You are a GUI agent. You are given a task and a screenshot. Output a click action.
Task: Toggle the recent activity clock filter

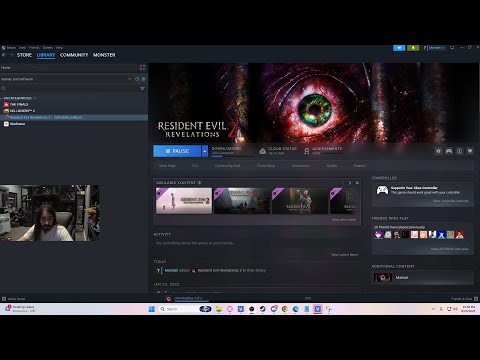137,79
